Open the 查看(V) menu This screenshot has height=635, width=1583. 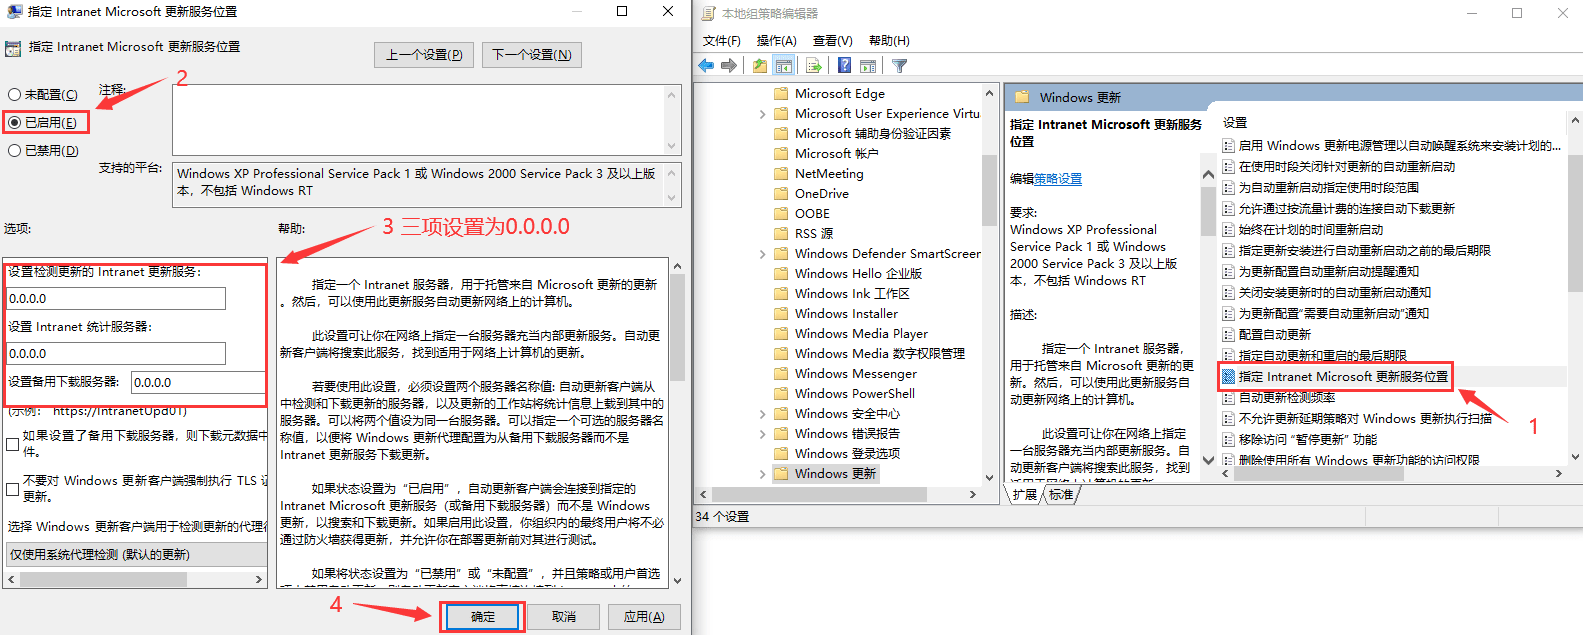(833, 41)
